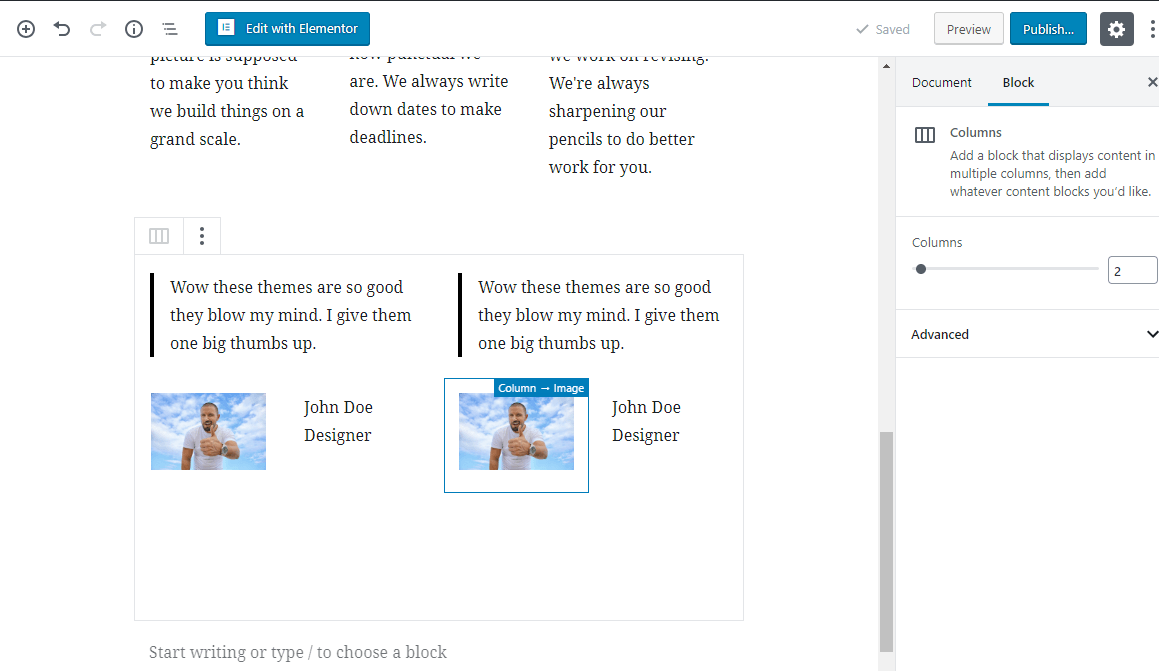Click the Columns icon in the block toolbar
The height and width of the screenshot is (671, 1159).
pos(158,235)
